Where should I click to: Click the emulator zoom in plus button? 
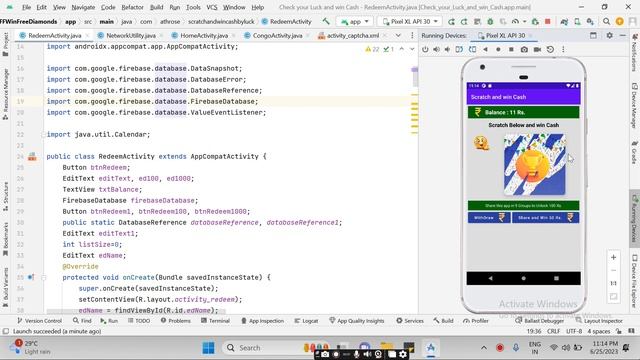[x=613, y=258]
